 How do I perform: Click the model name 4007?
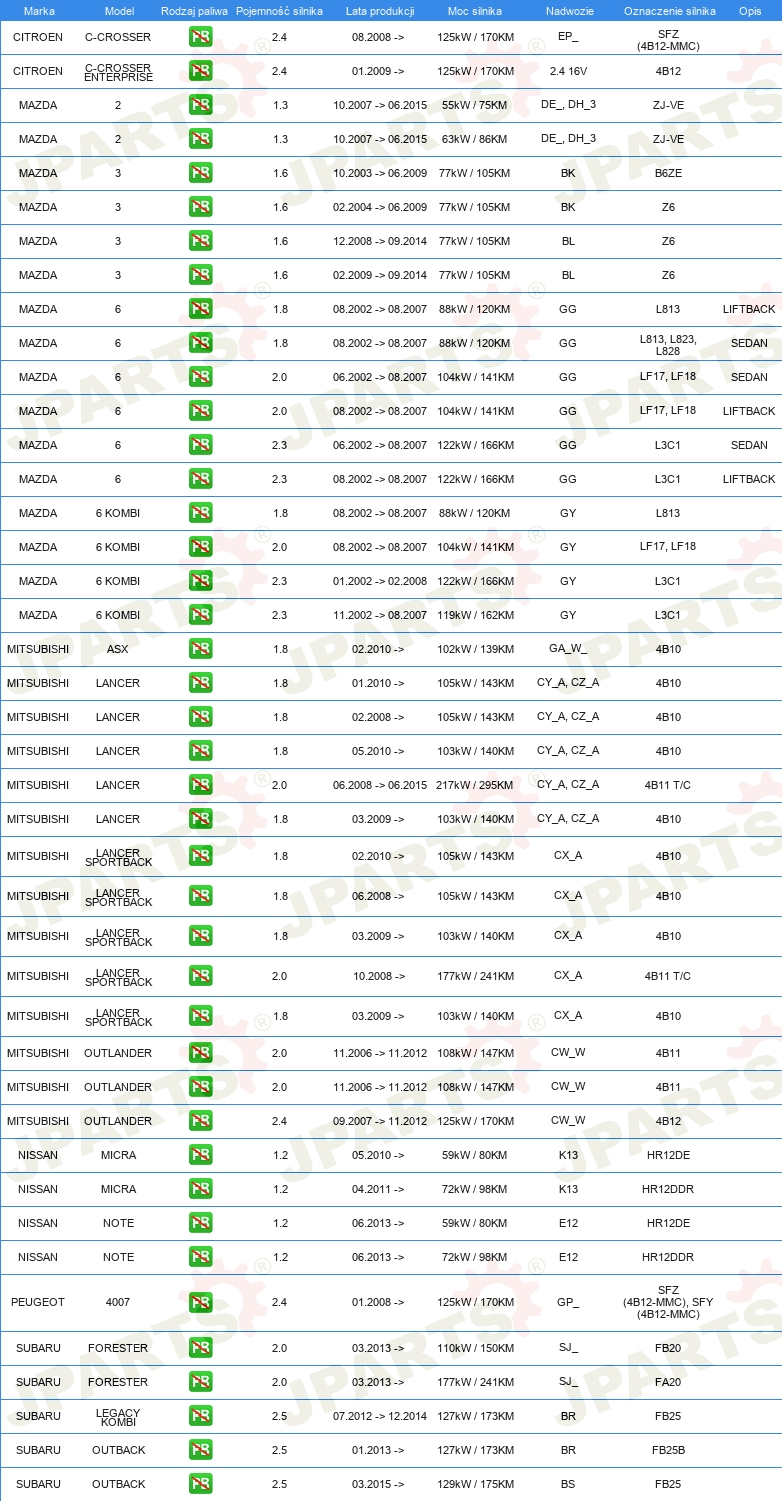point(118,1302)
